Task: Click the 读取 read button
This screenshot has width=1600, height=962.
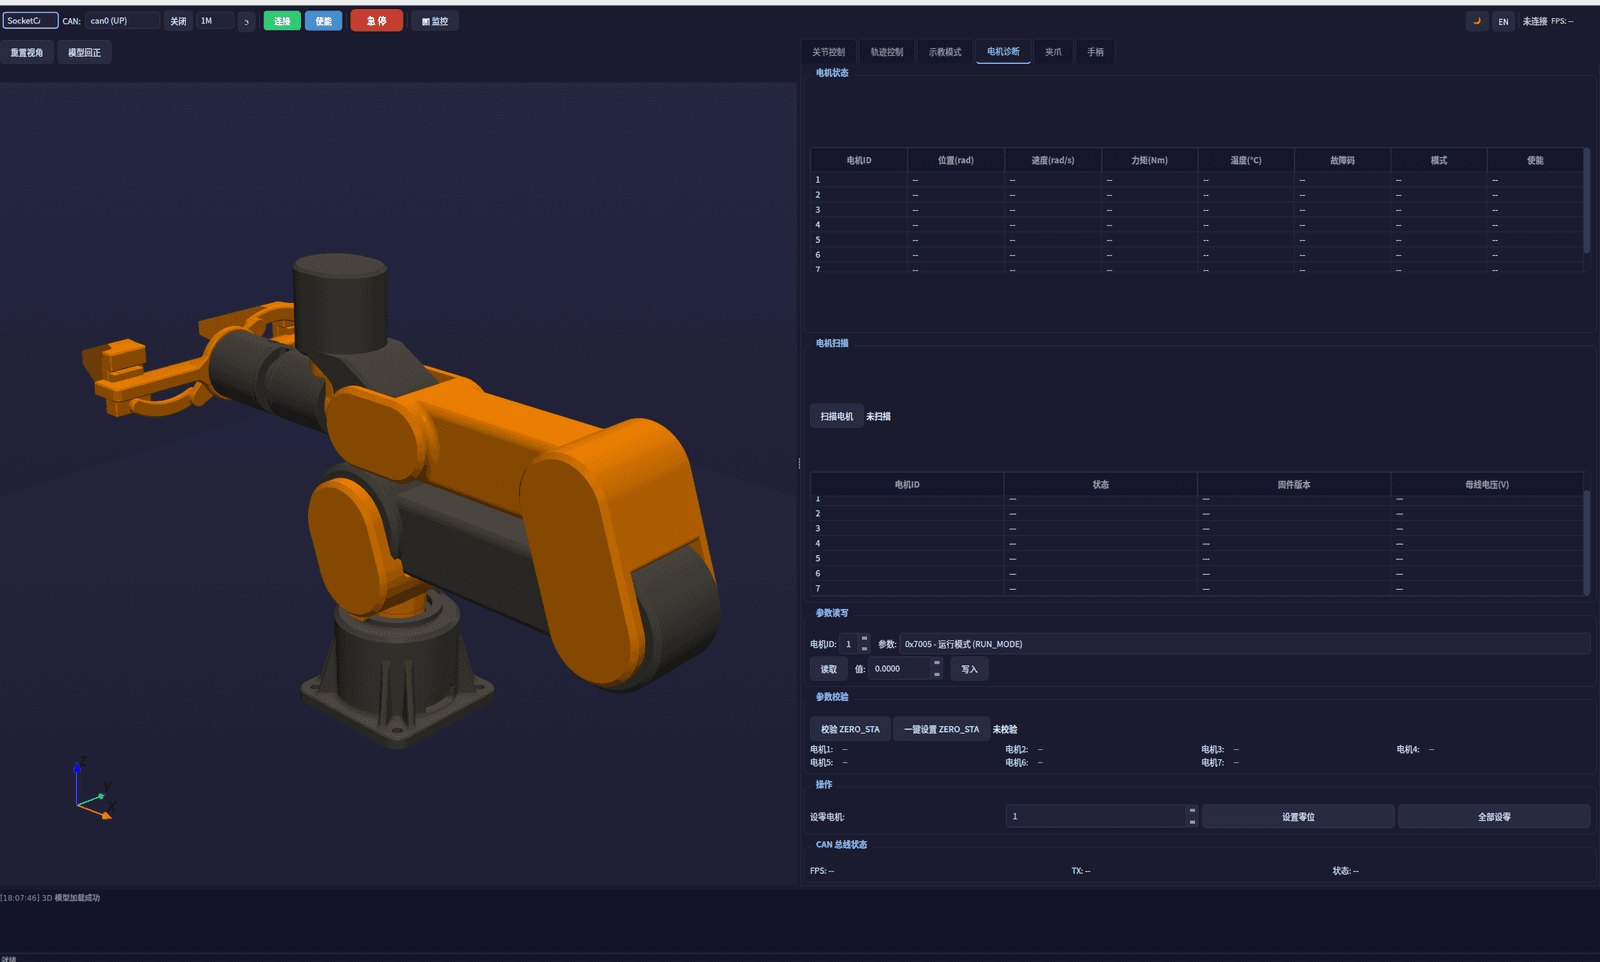Action: coord(829,669)
